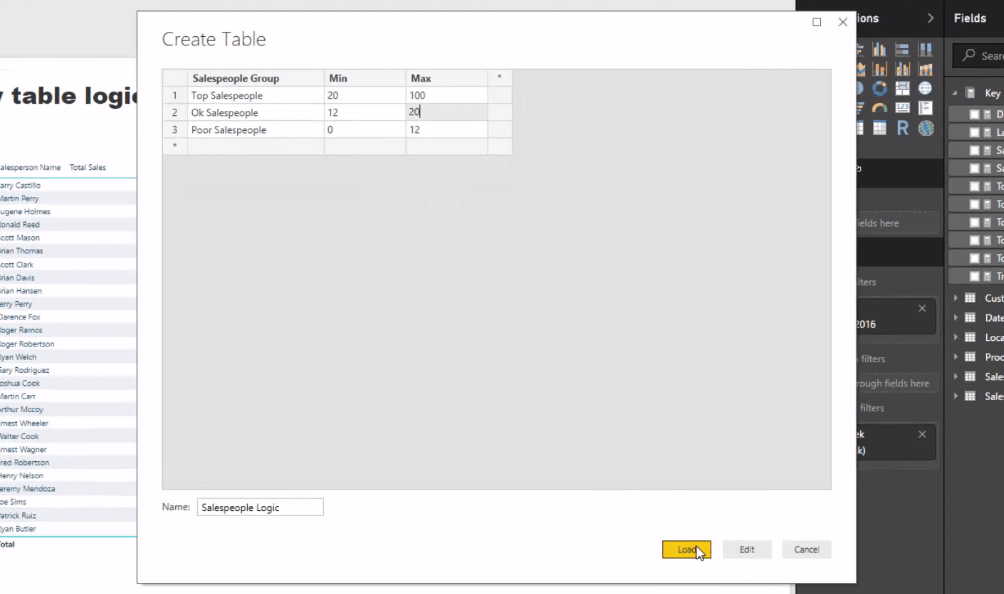Click the drillthrough fields here drop well

895,383
